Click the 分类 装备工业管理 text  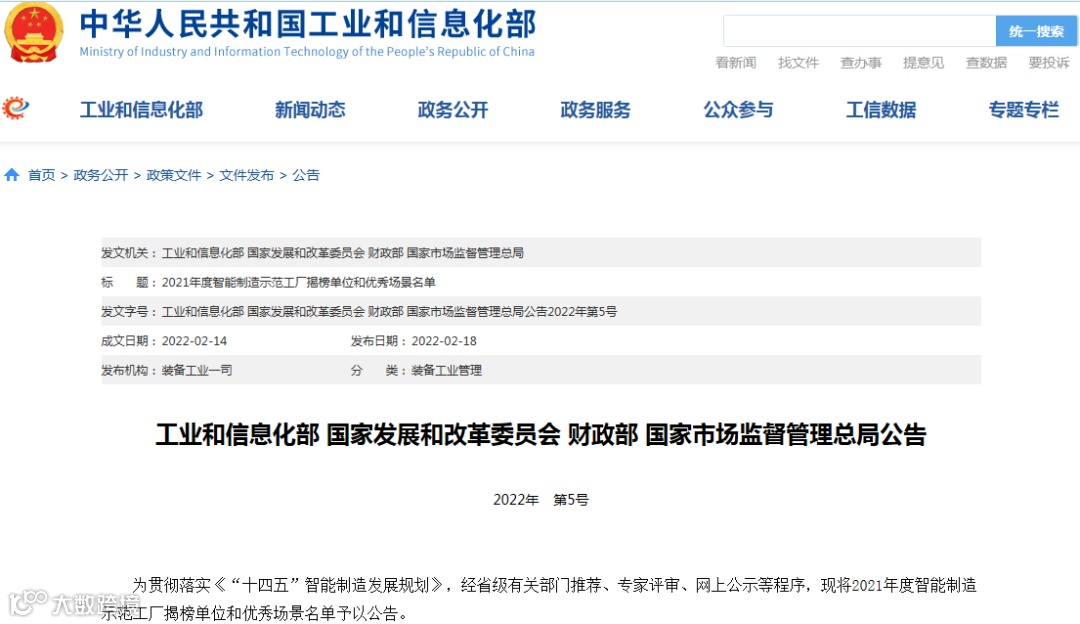pyautogui.click(x=416, y=371)
